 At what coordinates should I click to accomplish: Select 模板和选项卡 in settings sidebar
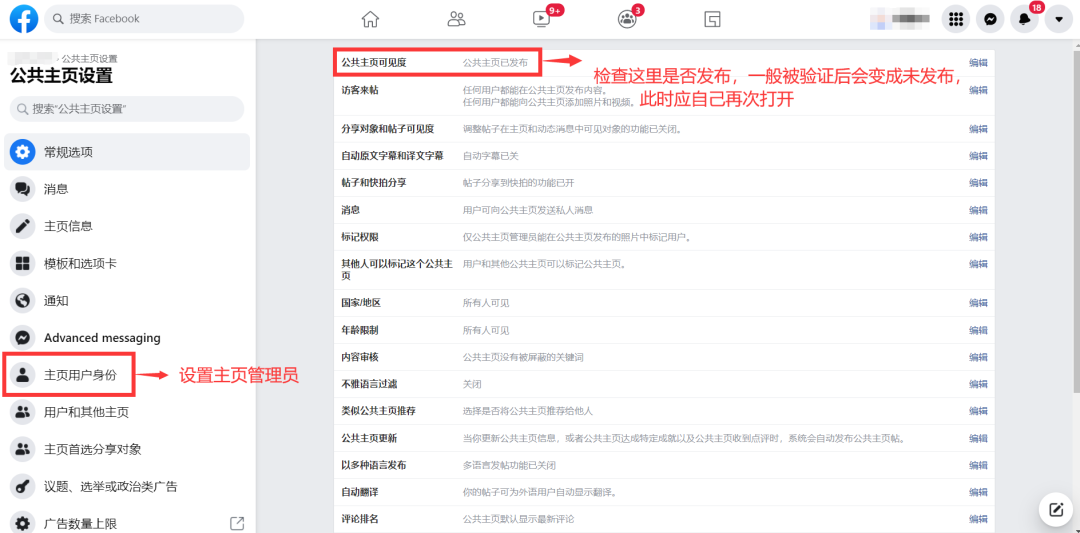click(127, 263)
